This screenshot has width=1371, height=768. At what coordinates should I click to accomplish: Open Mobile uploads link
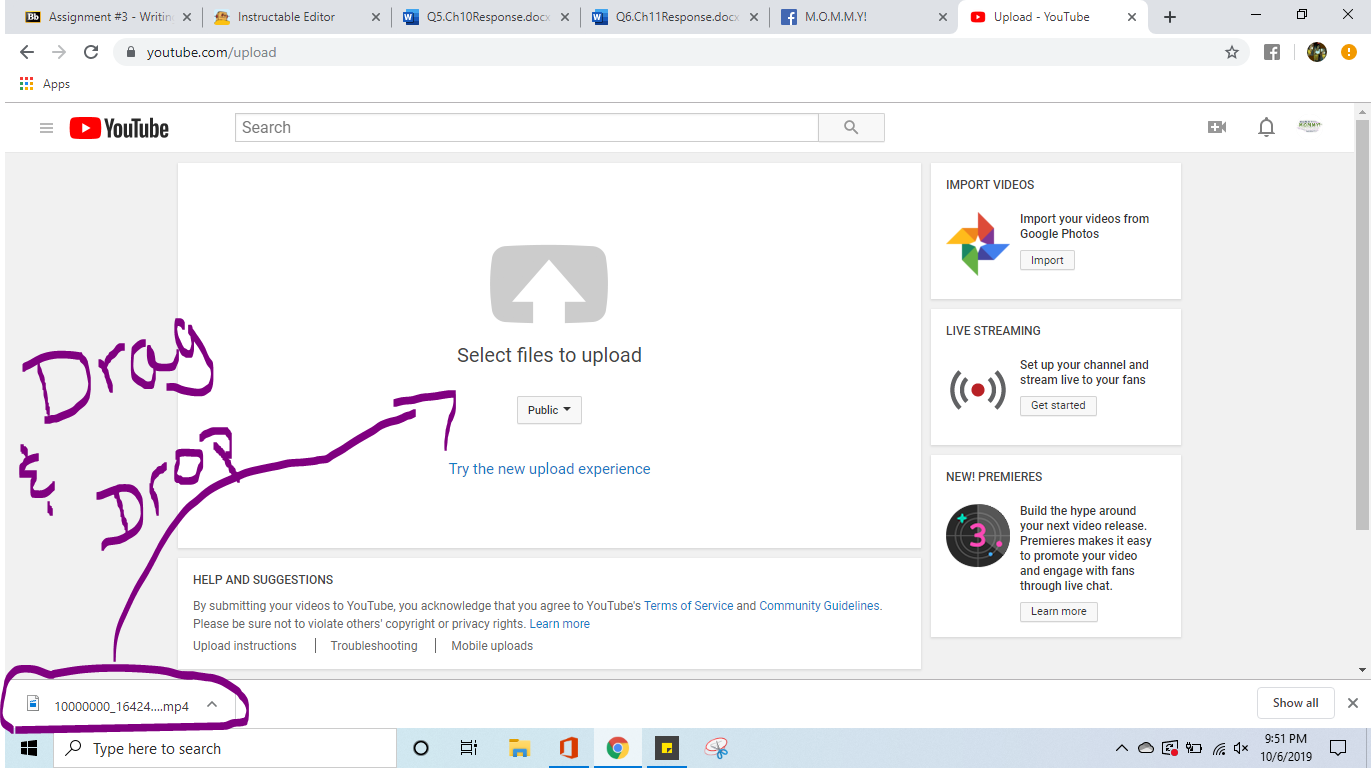492,646
